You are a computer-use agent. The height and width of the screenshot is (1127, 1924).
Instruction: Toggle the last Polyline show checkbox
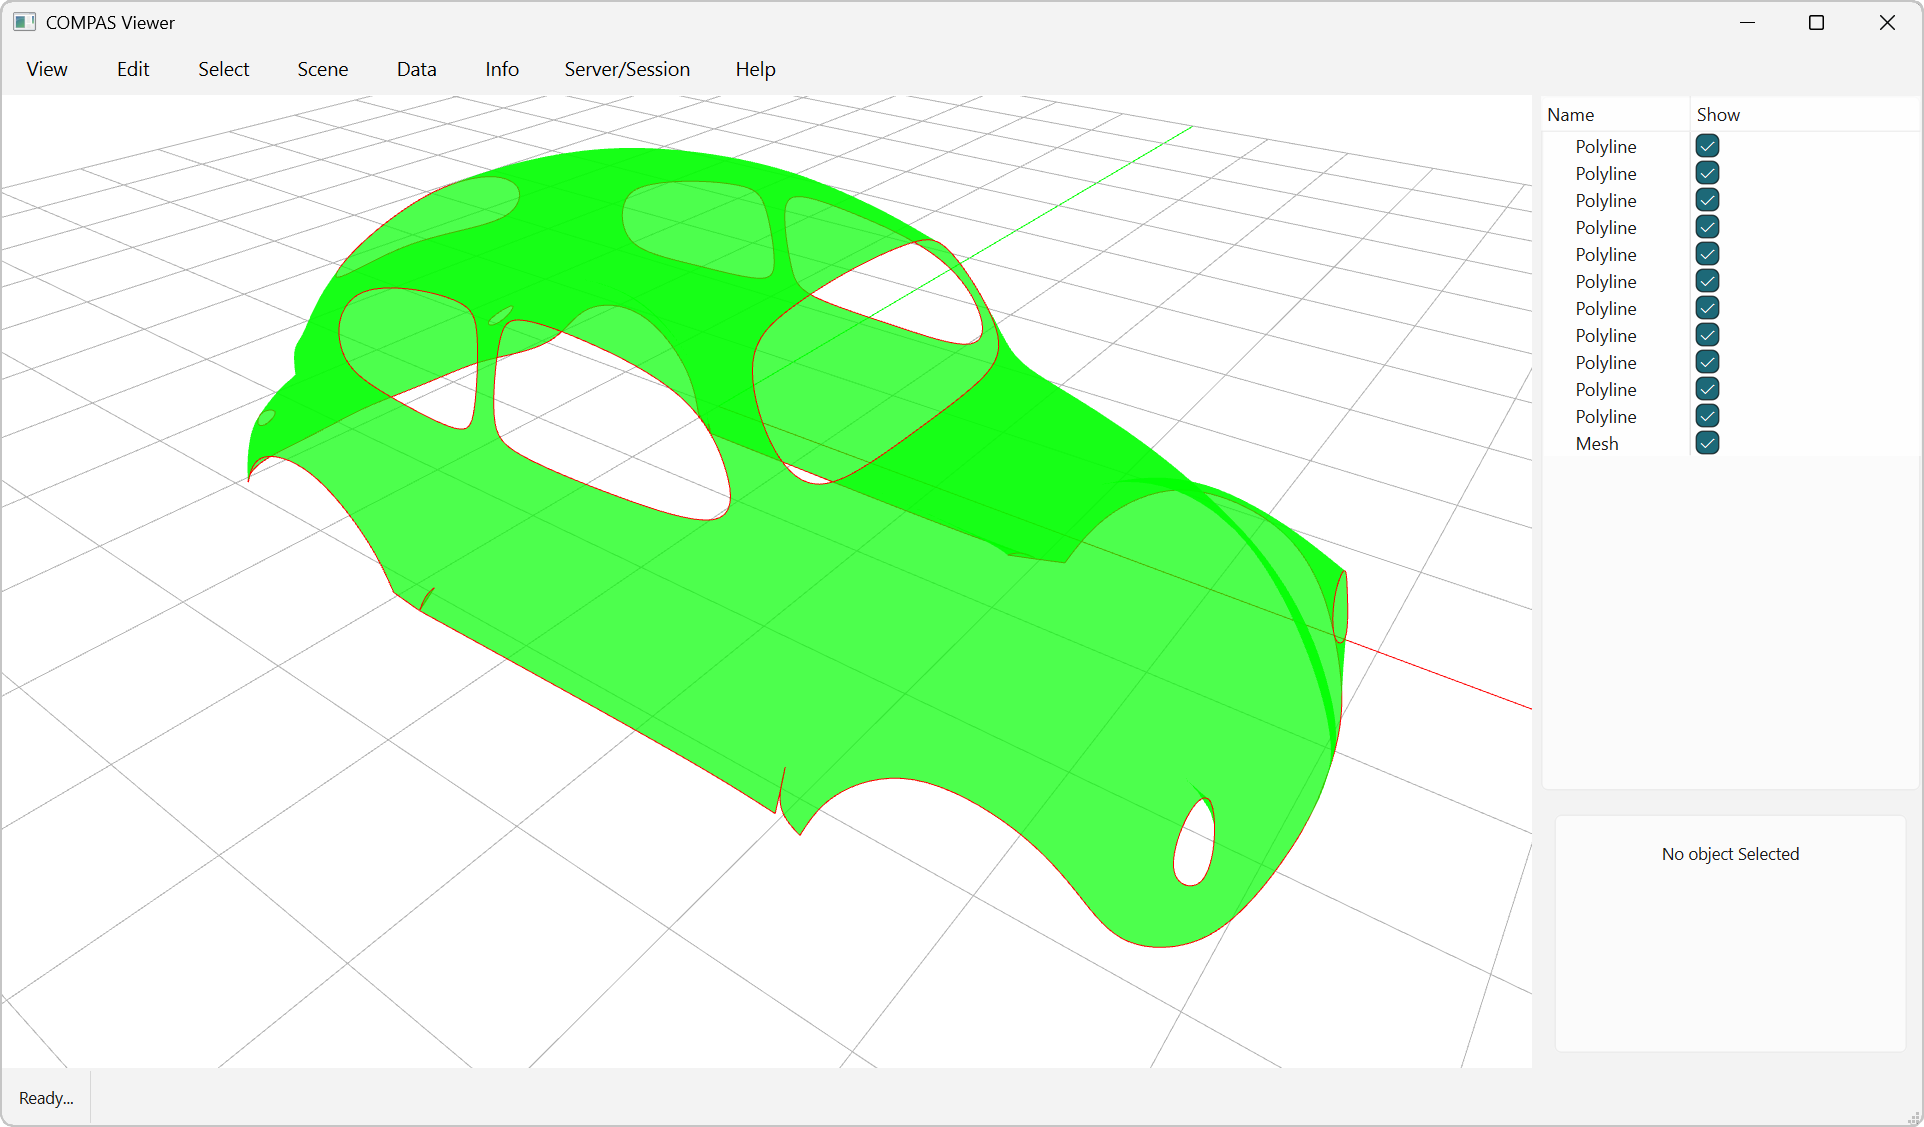click(x=1707, y=416)
